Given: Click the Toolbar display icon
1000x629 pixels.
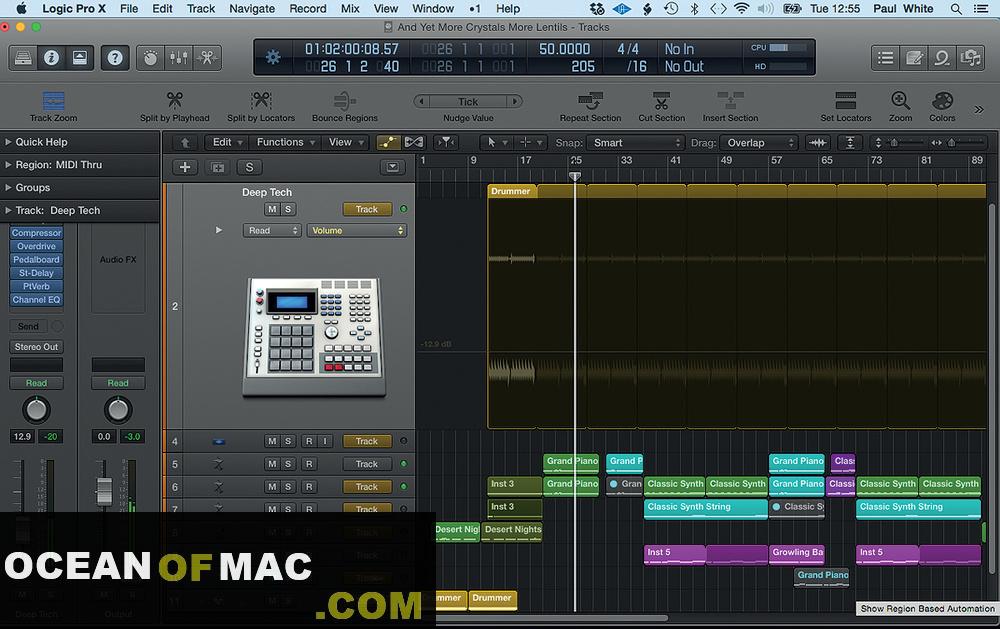Looking at the screenshot, I should [80, 58].
